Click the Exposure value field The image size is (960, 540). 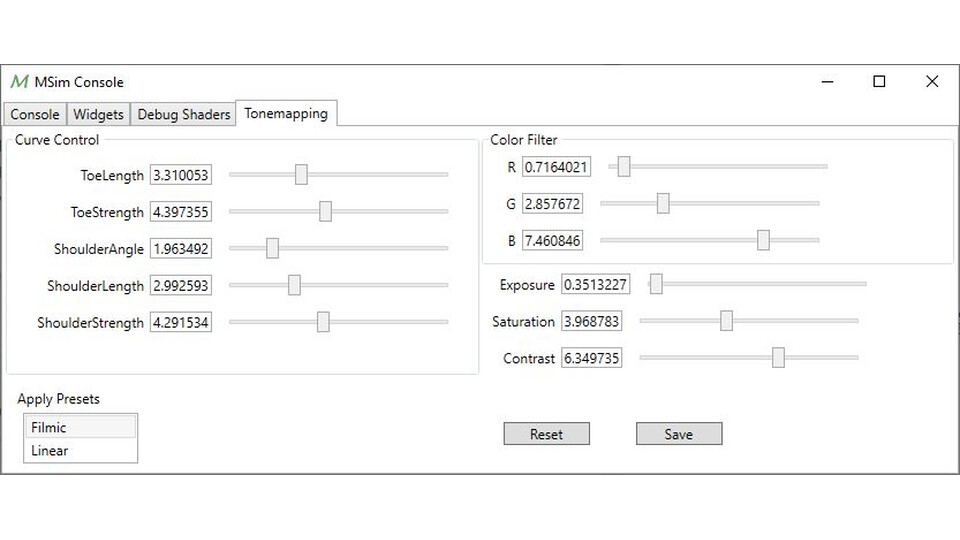pos(595,284)
